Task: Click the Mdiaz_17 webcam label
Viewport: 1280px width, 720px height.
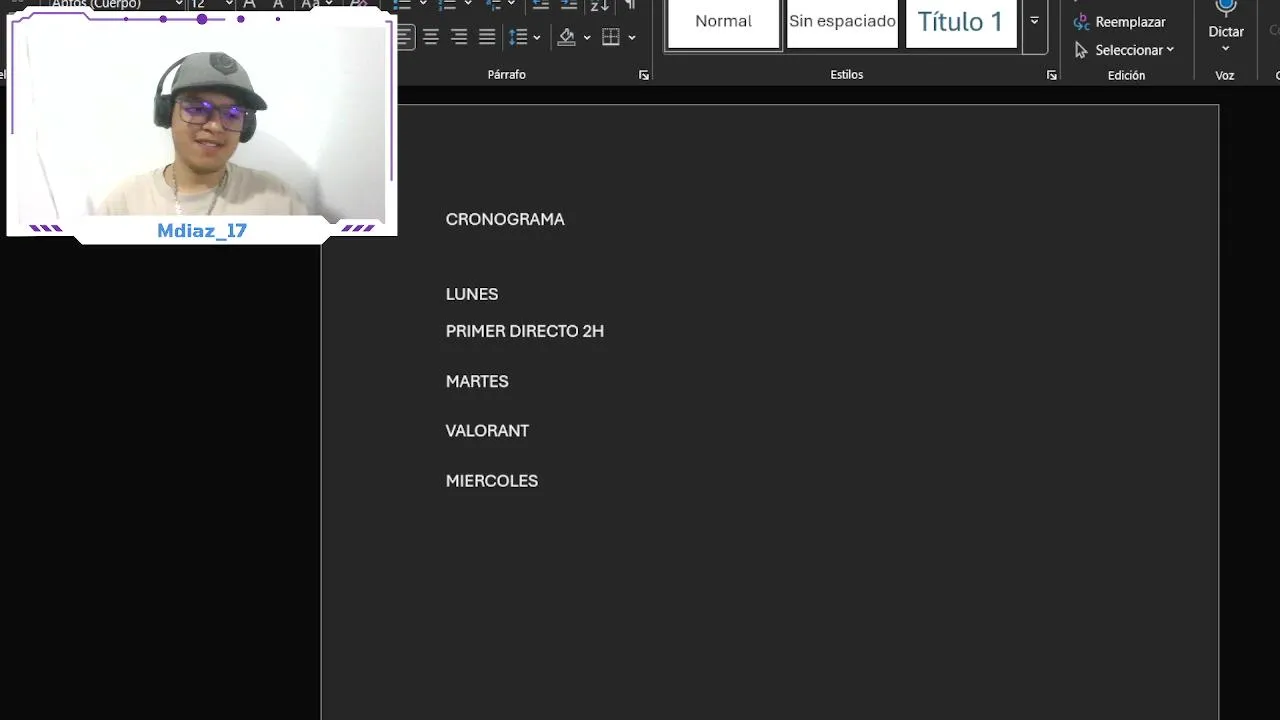Action: click(x=202, y=231)
